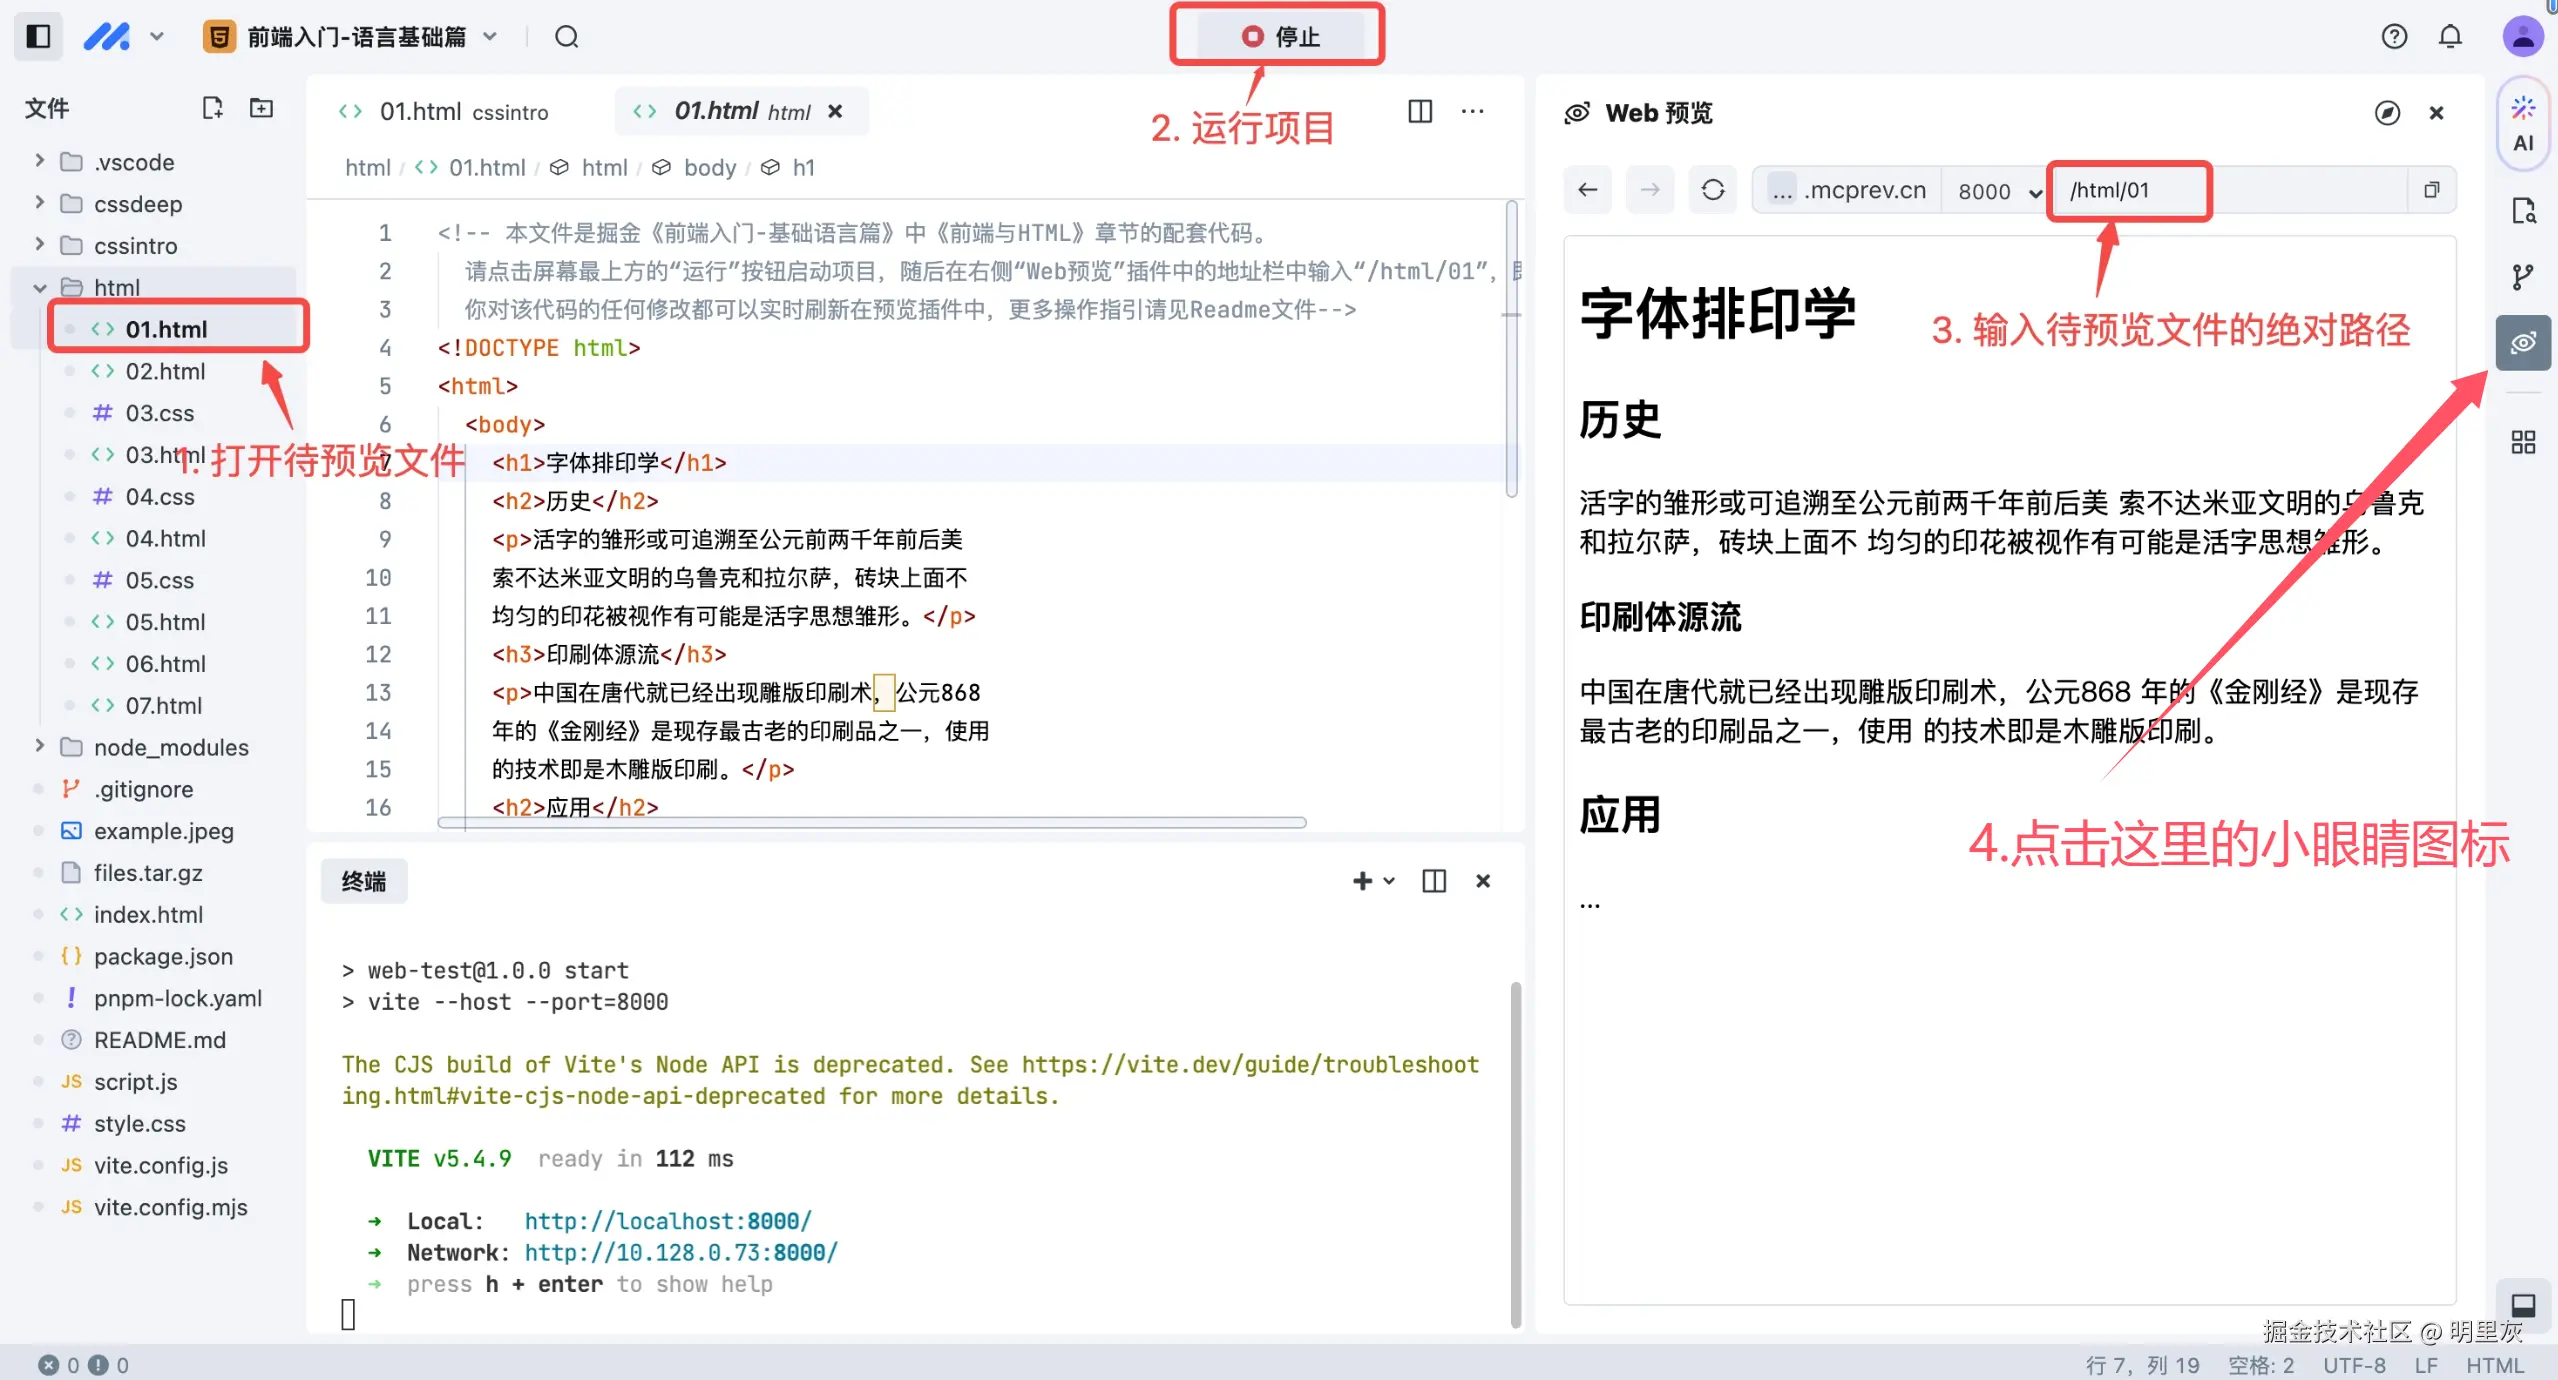Viewport: 2558px width, 1380px height.
Task: Open the extensions grid icon in right sidebar
Action: tap(2522, 442)
